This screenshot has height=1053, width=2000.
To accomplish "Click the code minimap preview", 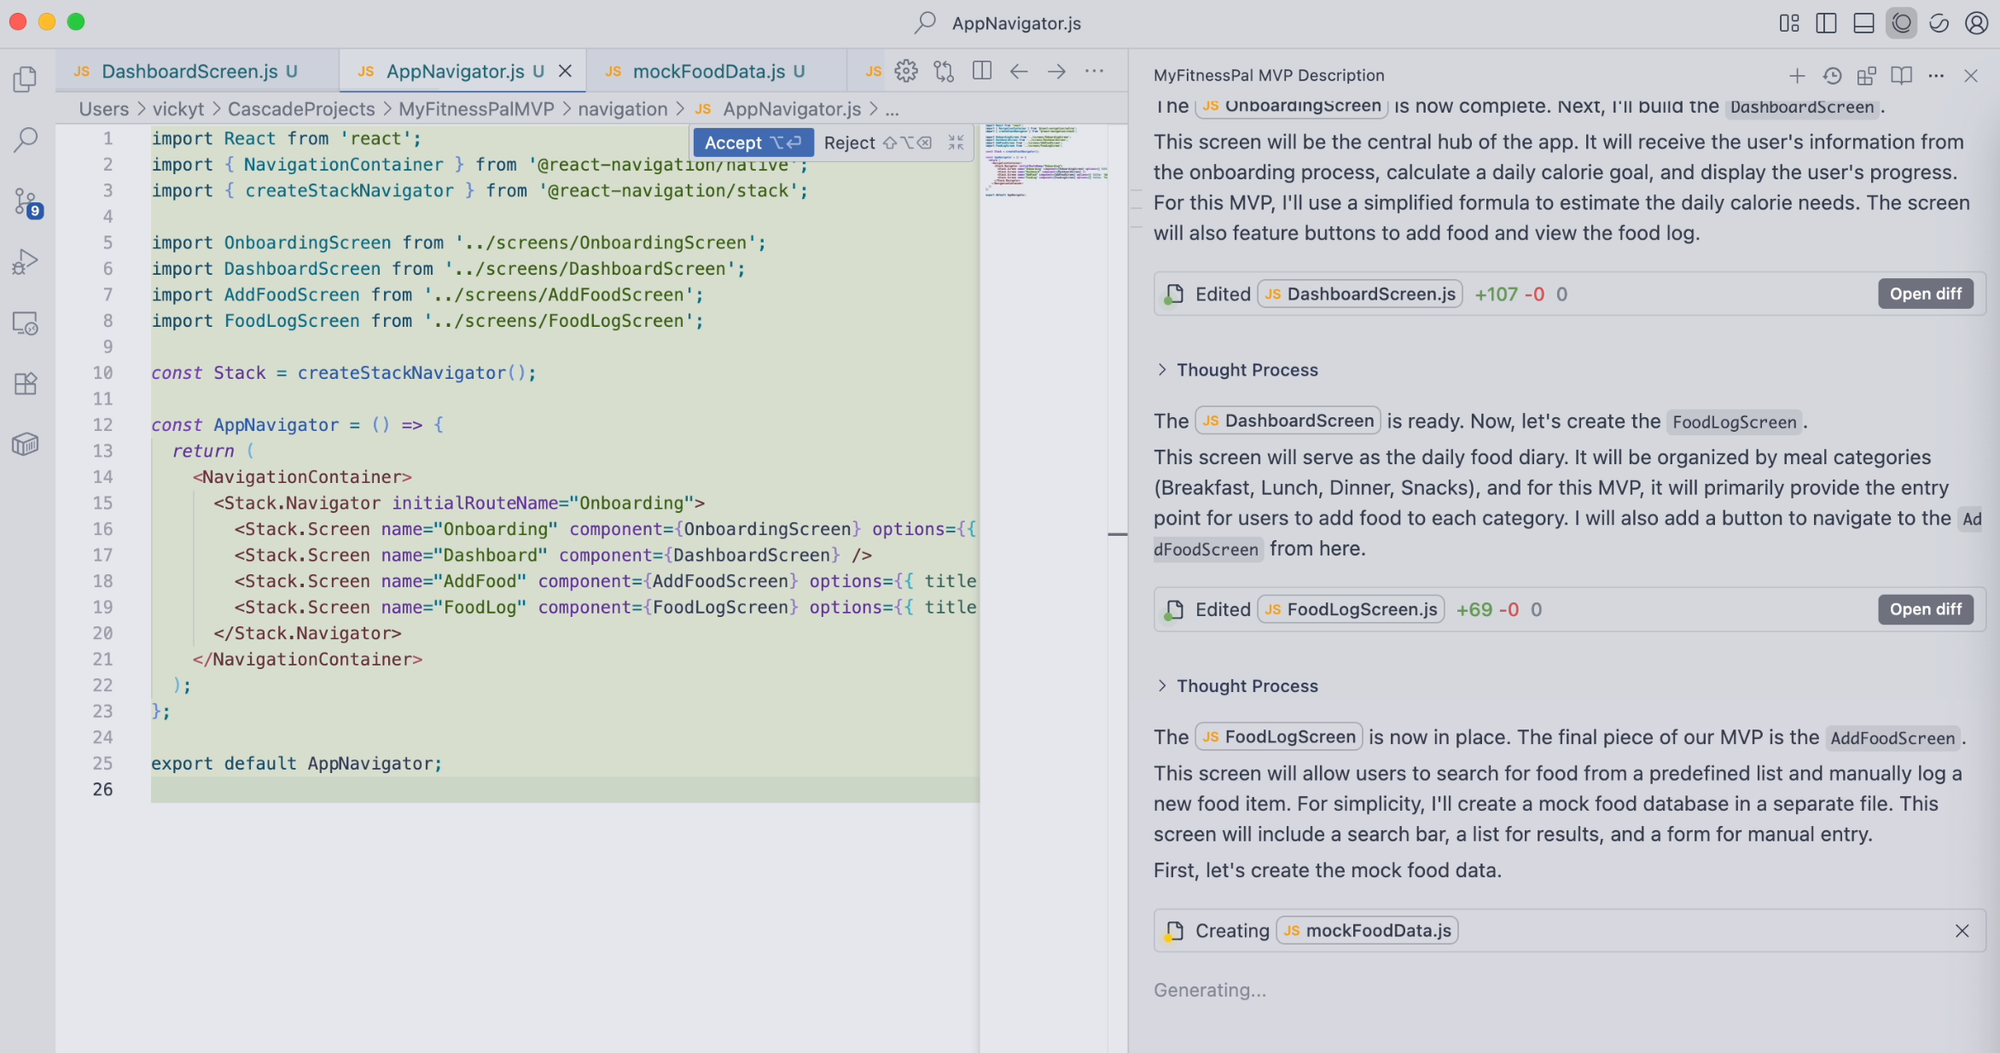I will click(x=1045, y=160).
